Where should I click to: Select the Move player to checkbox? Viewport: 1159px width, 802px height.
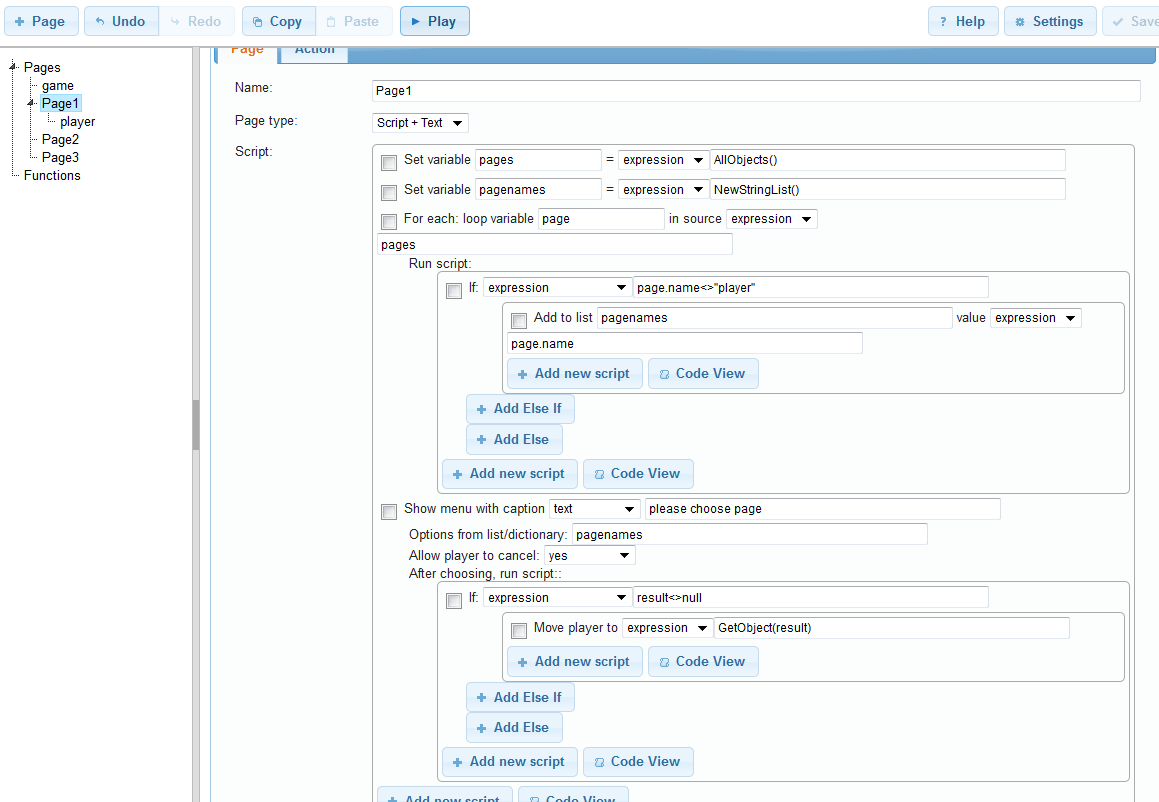518,631
